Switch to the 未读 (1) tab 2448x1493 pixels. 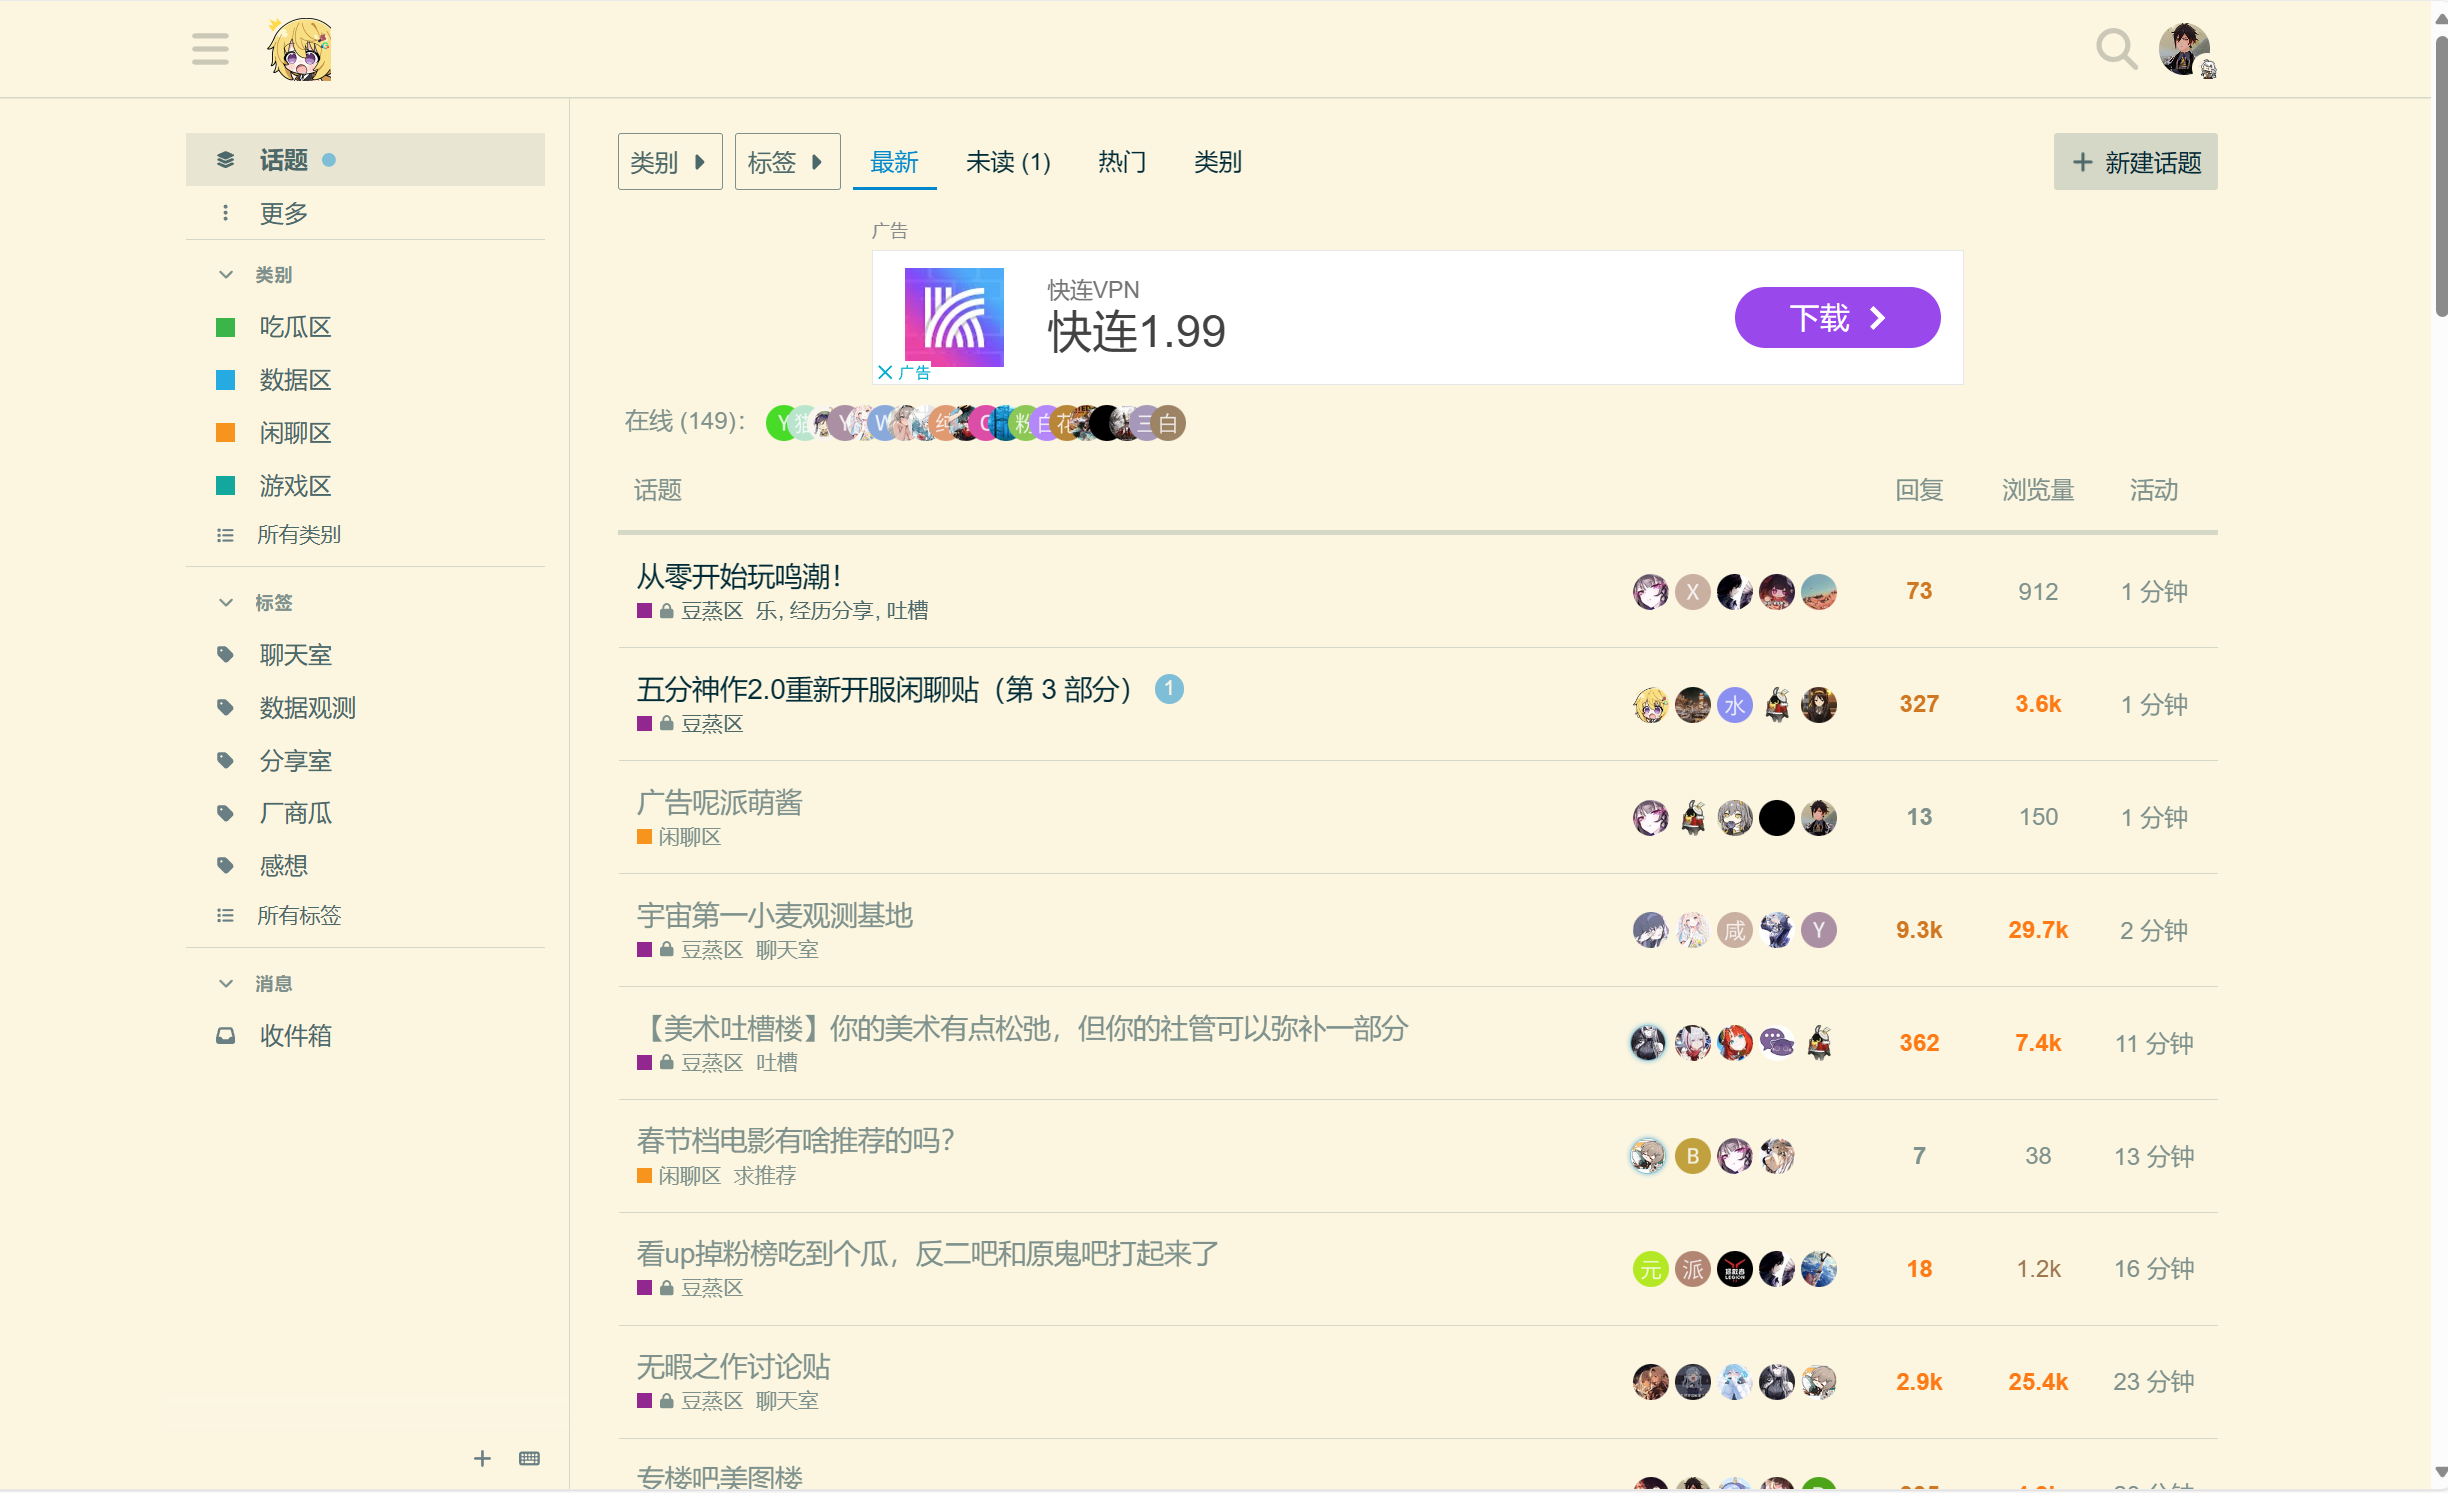coord(1007,162)
